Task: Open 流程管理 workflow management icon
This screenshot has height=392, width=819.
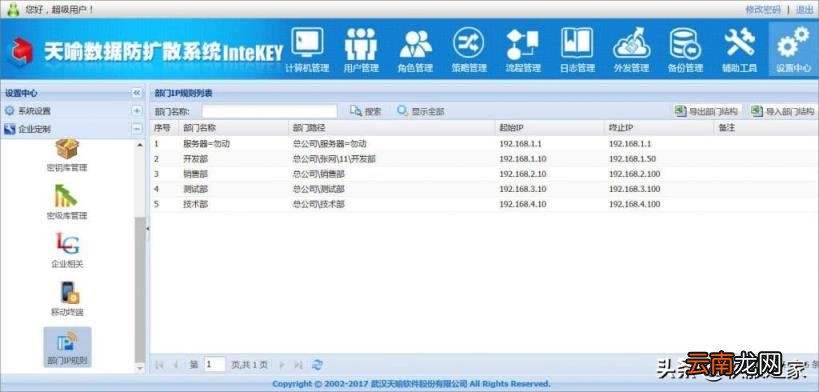Action: tap(523, 50)
